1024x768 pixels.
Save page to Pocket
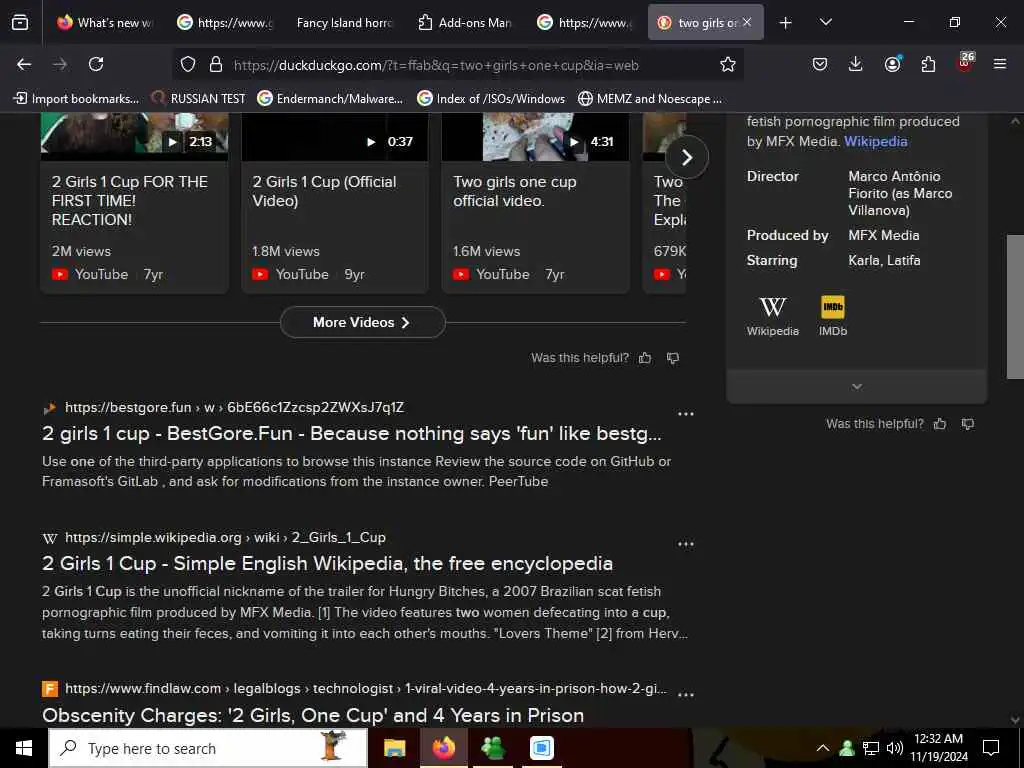point(820,64)
